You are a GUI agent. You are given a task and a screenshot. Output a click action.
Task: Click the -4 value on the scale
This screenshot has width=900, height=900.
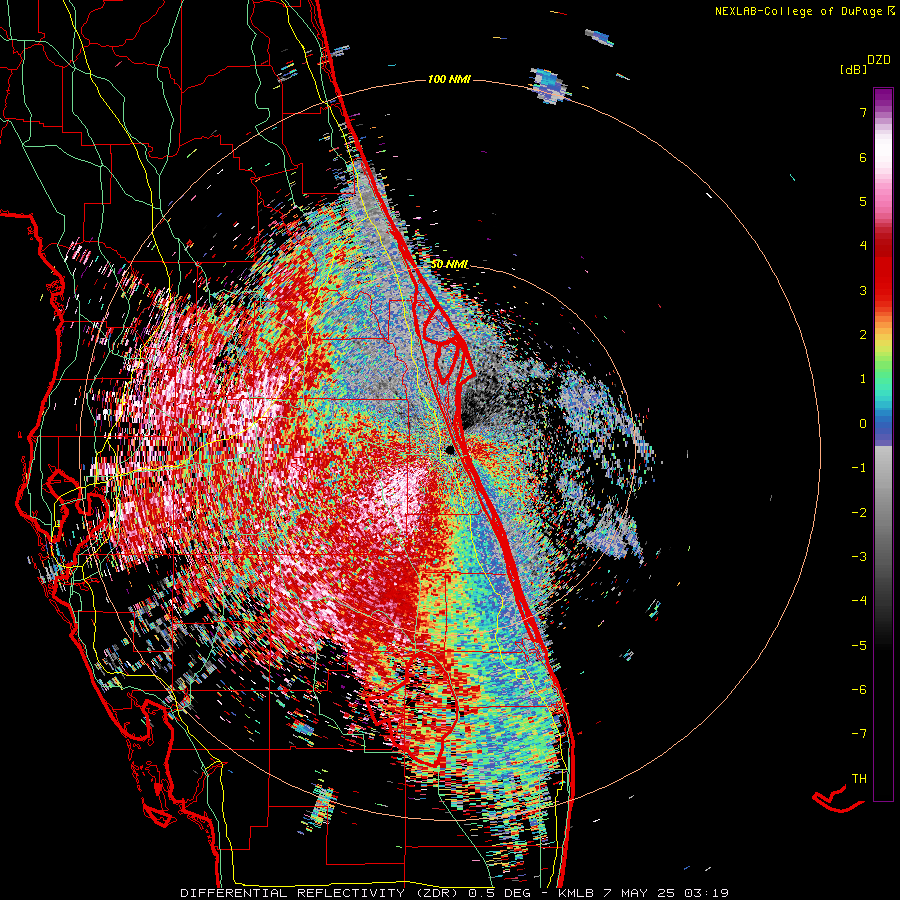(859, 600)
